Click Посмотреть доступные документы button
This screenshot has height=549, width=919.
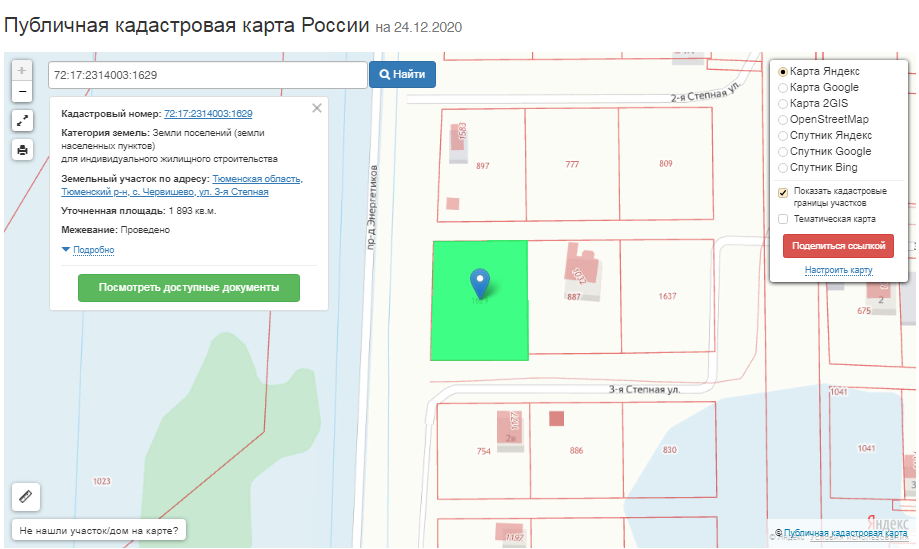[x=189, y=288]
